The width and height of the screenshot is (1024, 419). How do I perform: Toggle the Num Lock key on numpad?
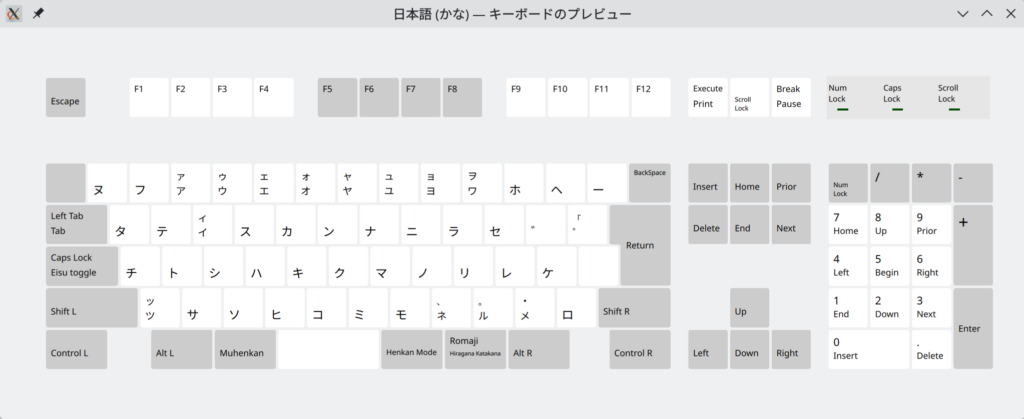click(x=848, y=184)
